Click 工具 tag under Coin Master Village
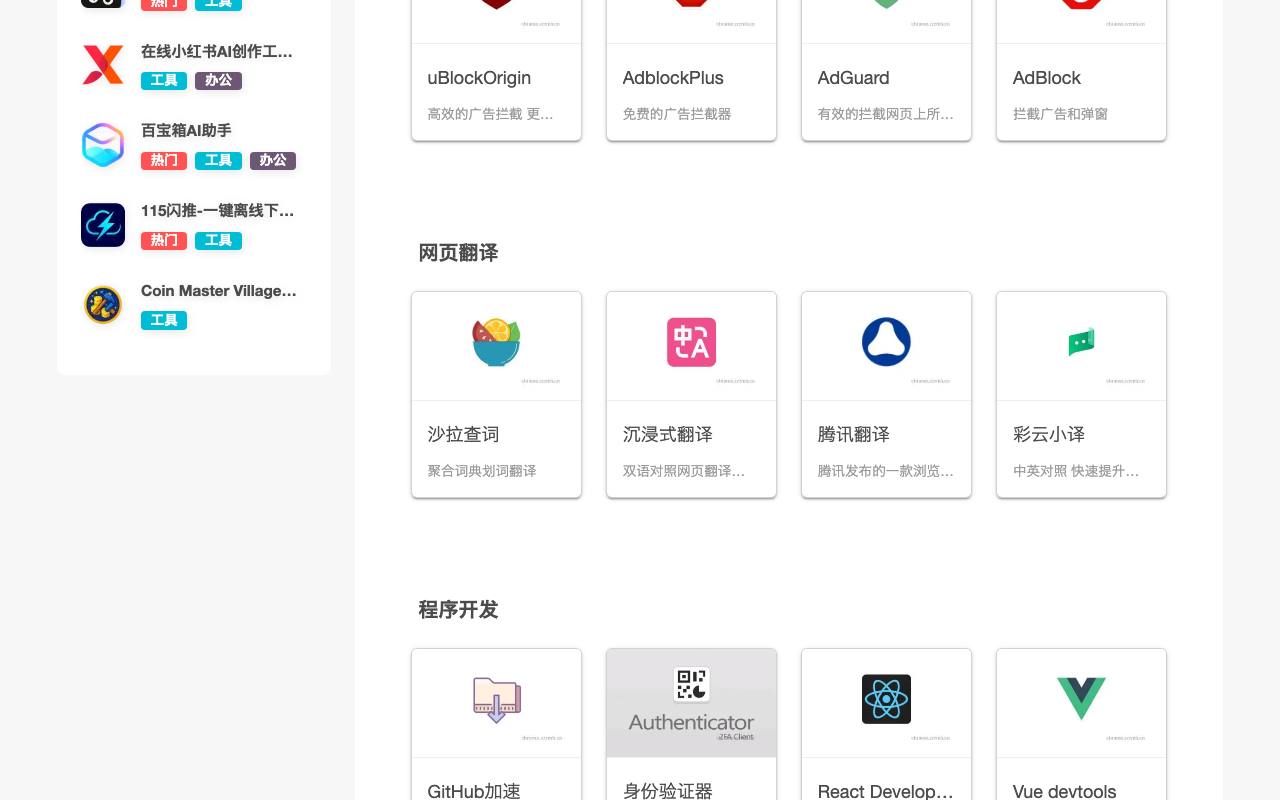Image resolution: width=1280 pixels, height=800 pixels. [x=164, y=320]
